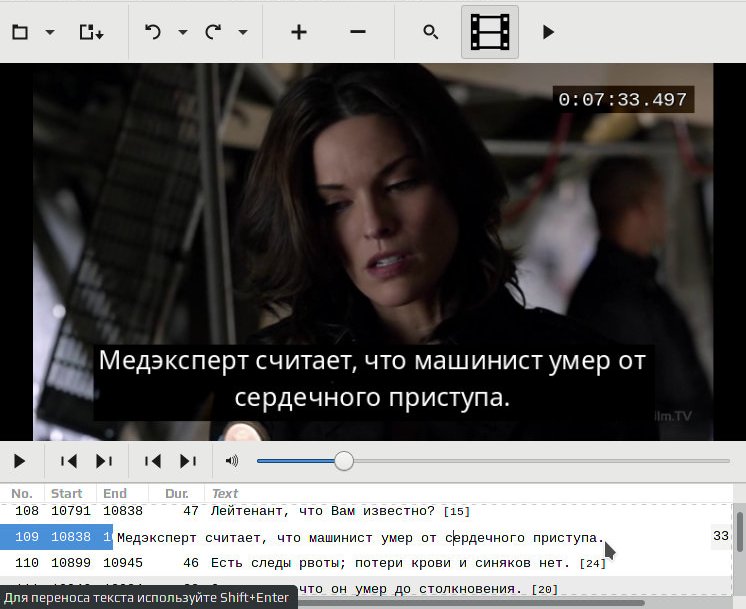This screenshot has width=746, height=609.
Task: Click the toolbar preview play arrow
Action: (x=549, y=32)
